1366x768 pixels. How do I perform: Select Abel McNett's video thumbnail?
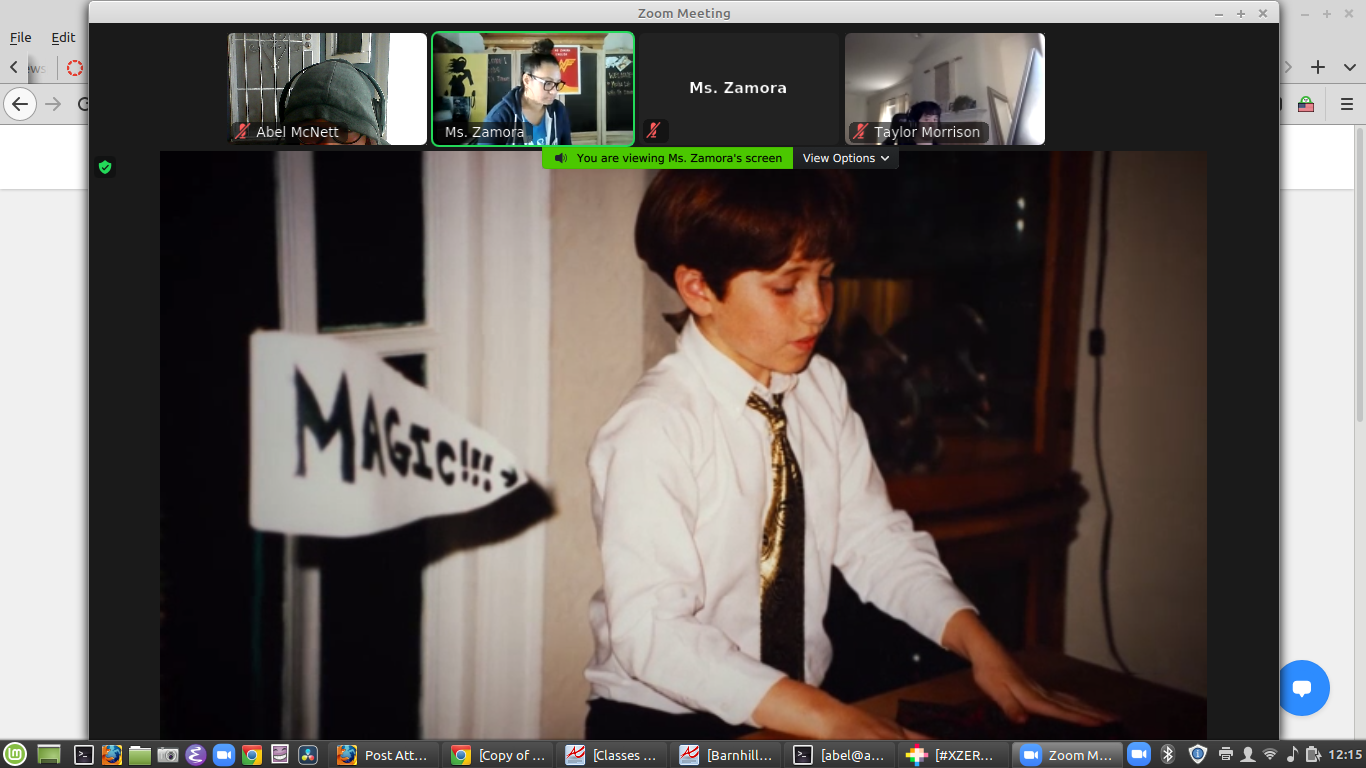click(327, 89)
